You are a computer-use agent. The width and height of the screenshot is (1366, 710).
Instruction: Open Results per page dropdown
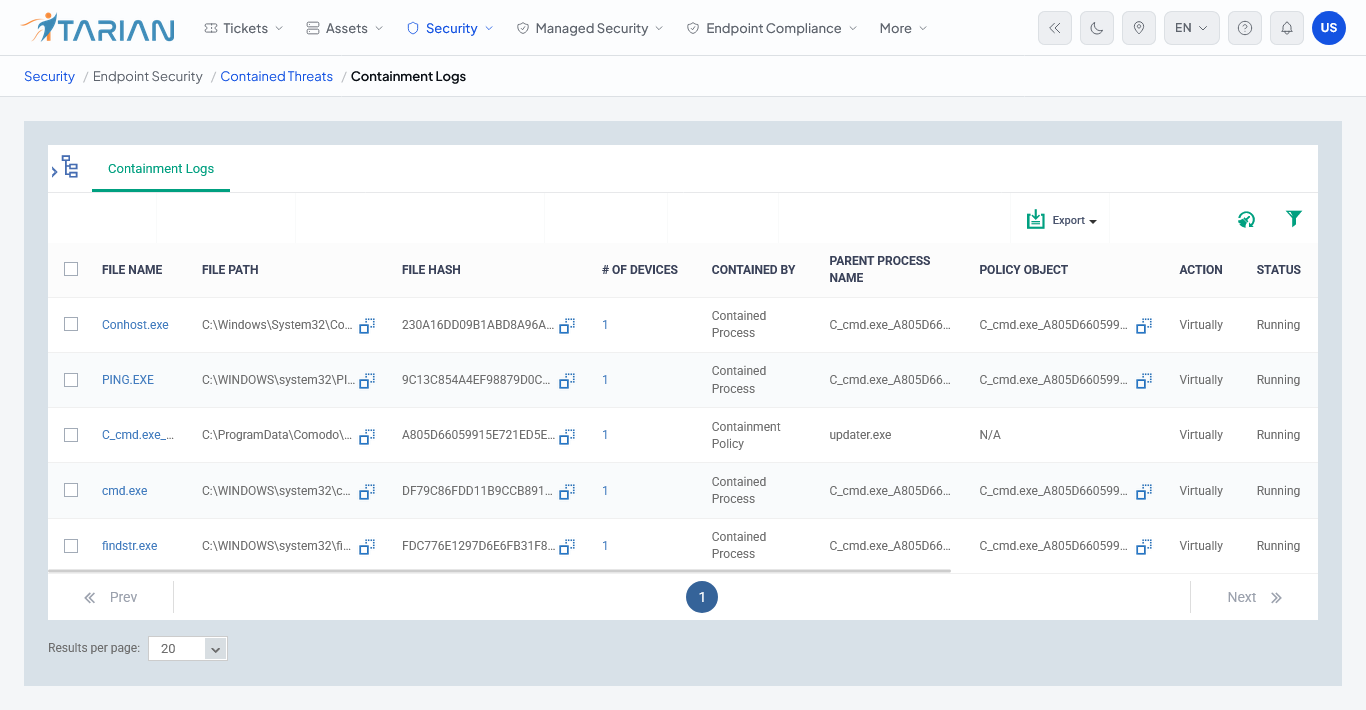click(188, 649)
